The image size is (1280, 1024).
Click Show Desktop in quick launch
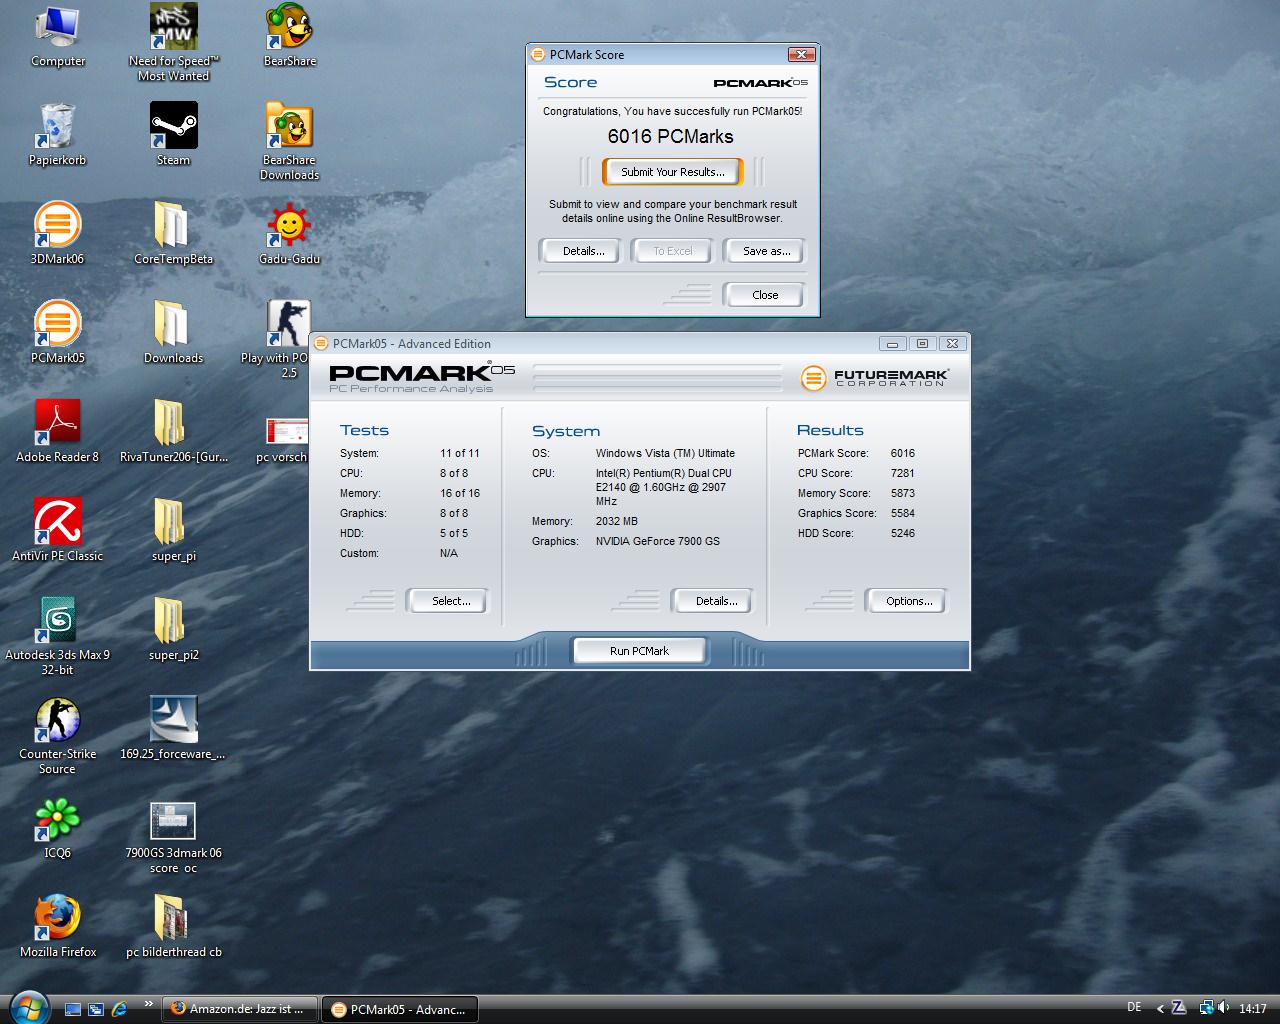(x=73, y=1009)
